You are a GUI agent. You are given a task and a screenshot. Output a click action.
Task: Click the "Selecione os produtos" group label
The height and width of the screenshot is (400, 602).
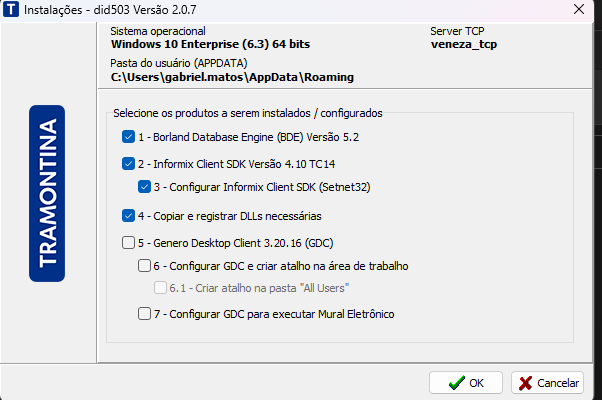(x=247, y=114)
